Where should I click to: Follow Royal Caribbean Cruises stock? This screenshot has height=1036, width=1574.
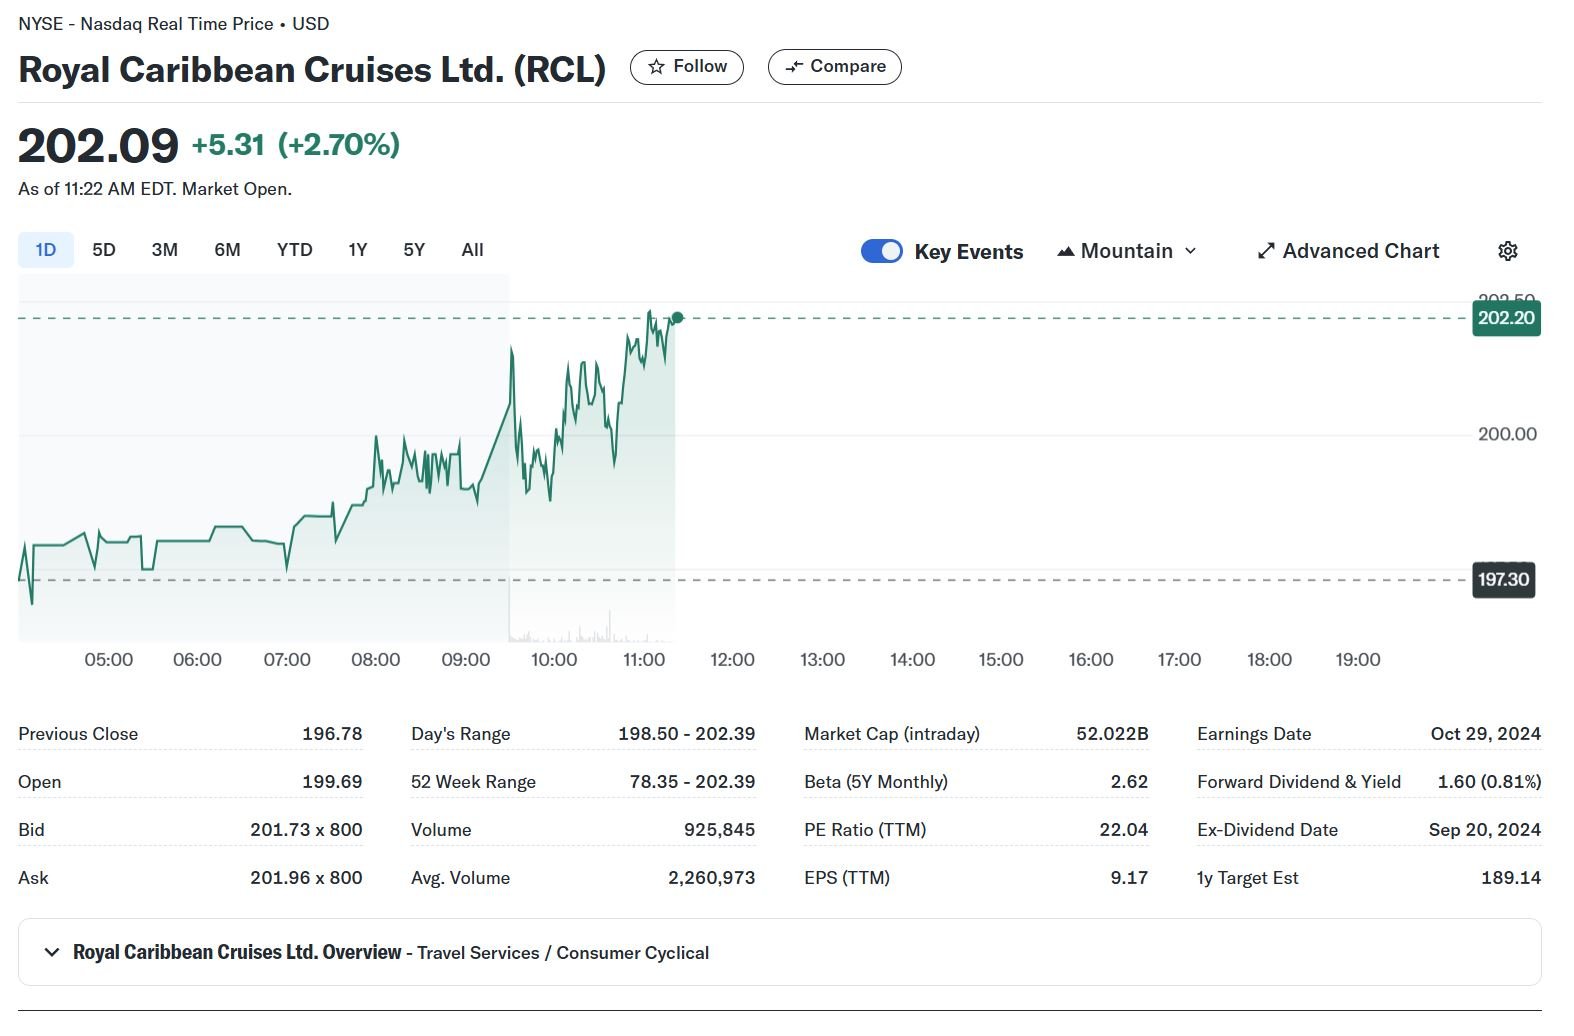(x=687, y=67)
